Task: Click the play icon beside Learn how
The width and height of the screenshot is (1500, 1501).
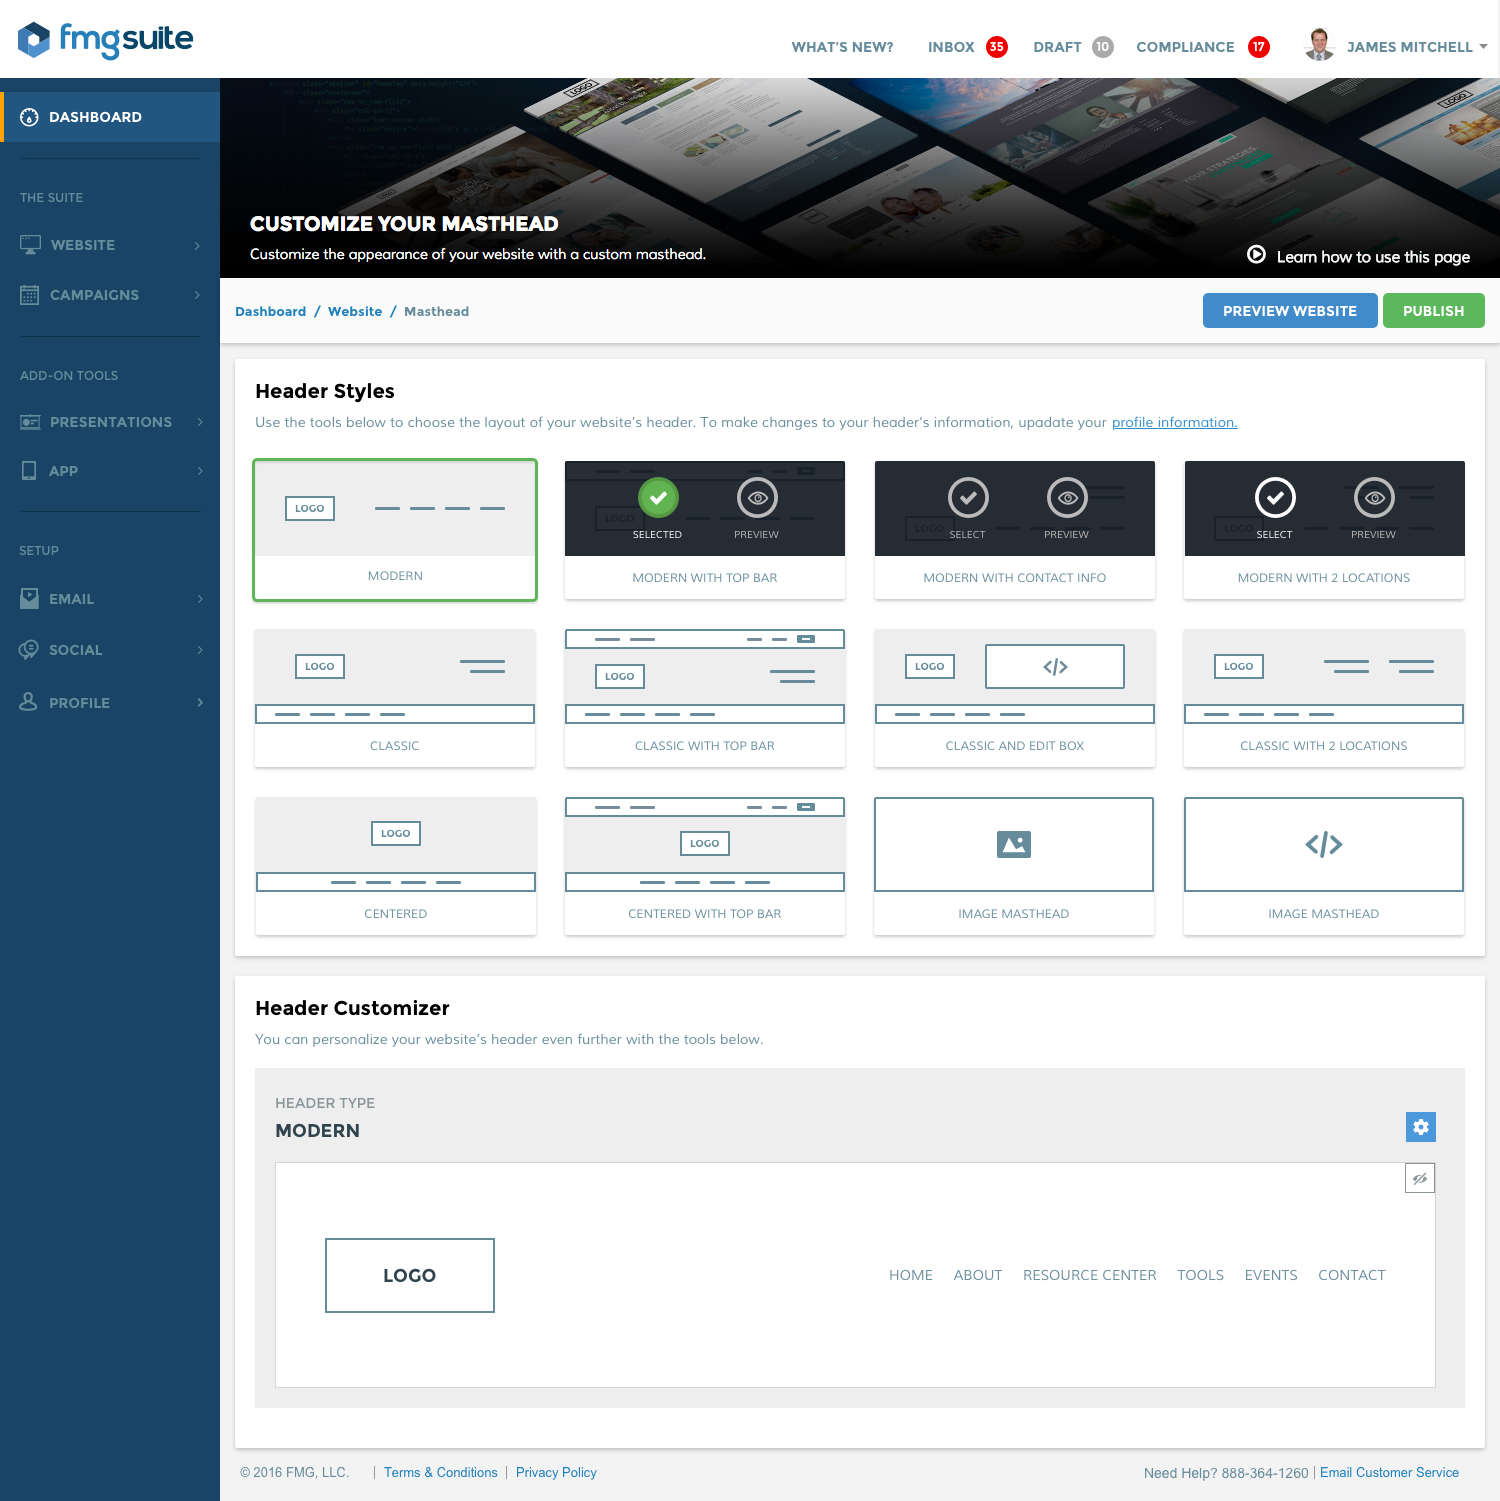Action: [x=1256, y=255]
